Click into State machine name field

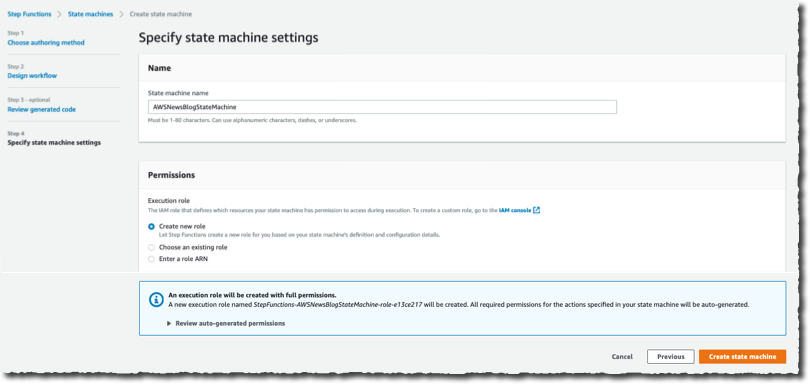click(x=382, y=106)
